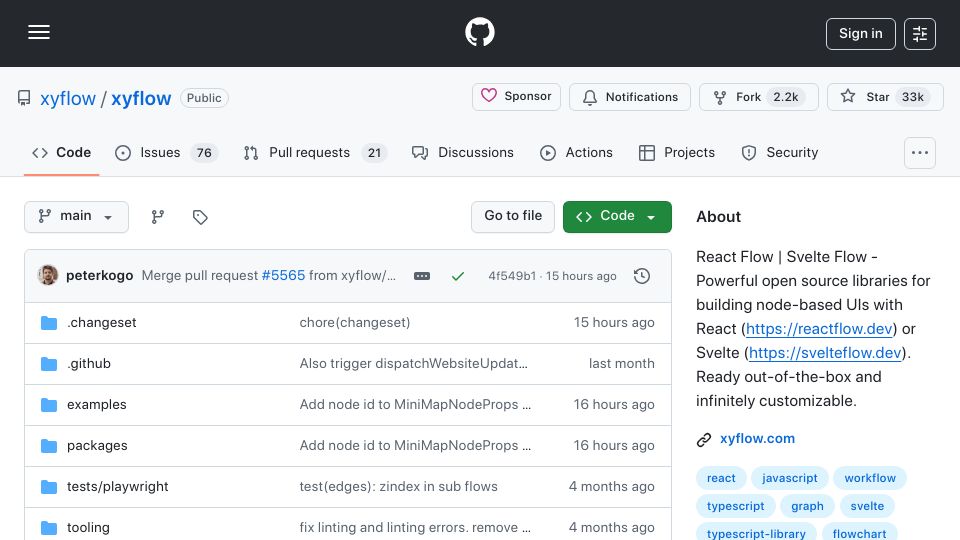Select the workflow topic tag
Image resolution: width=960 pixels, height=540 pixels.
pos(870,478)
